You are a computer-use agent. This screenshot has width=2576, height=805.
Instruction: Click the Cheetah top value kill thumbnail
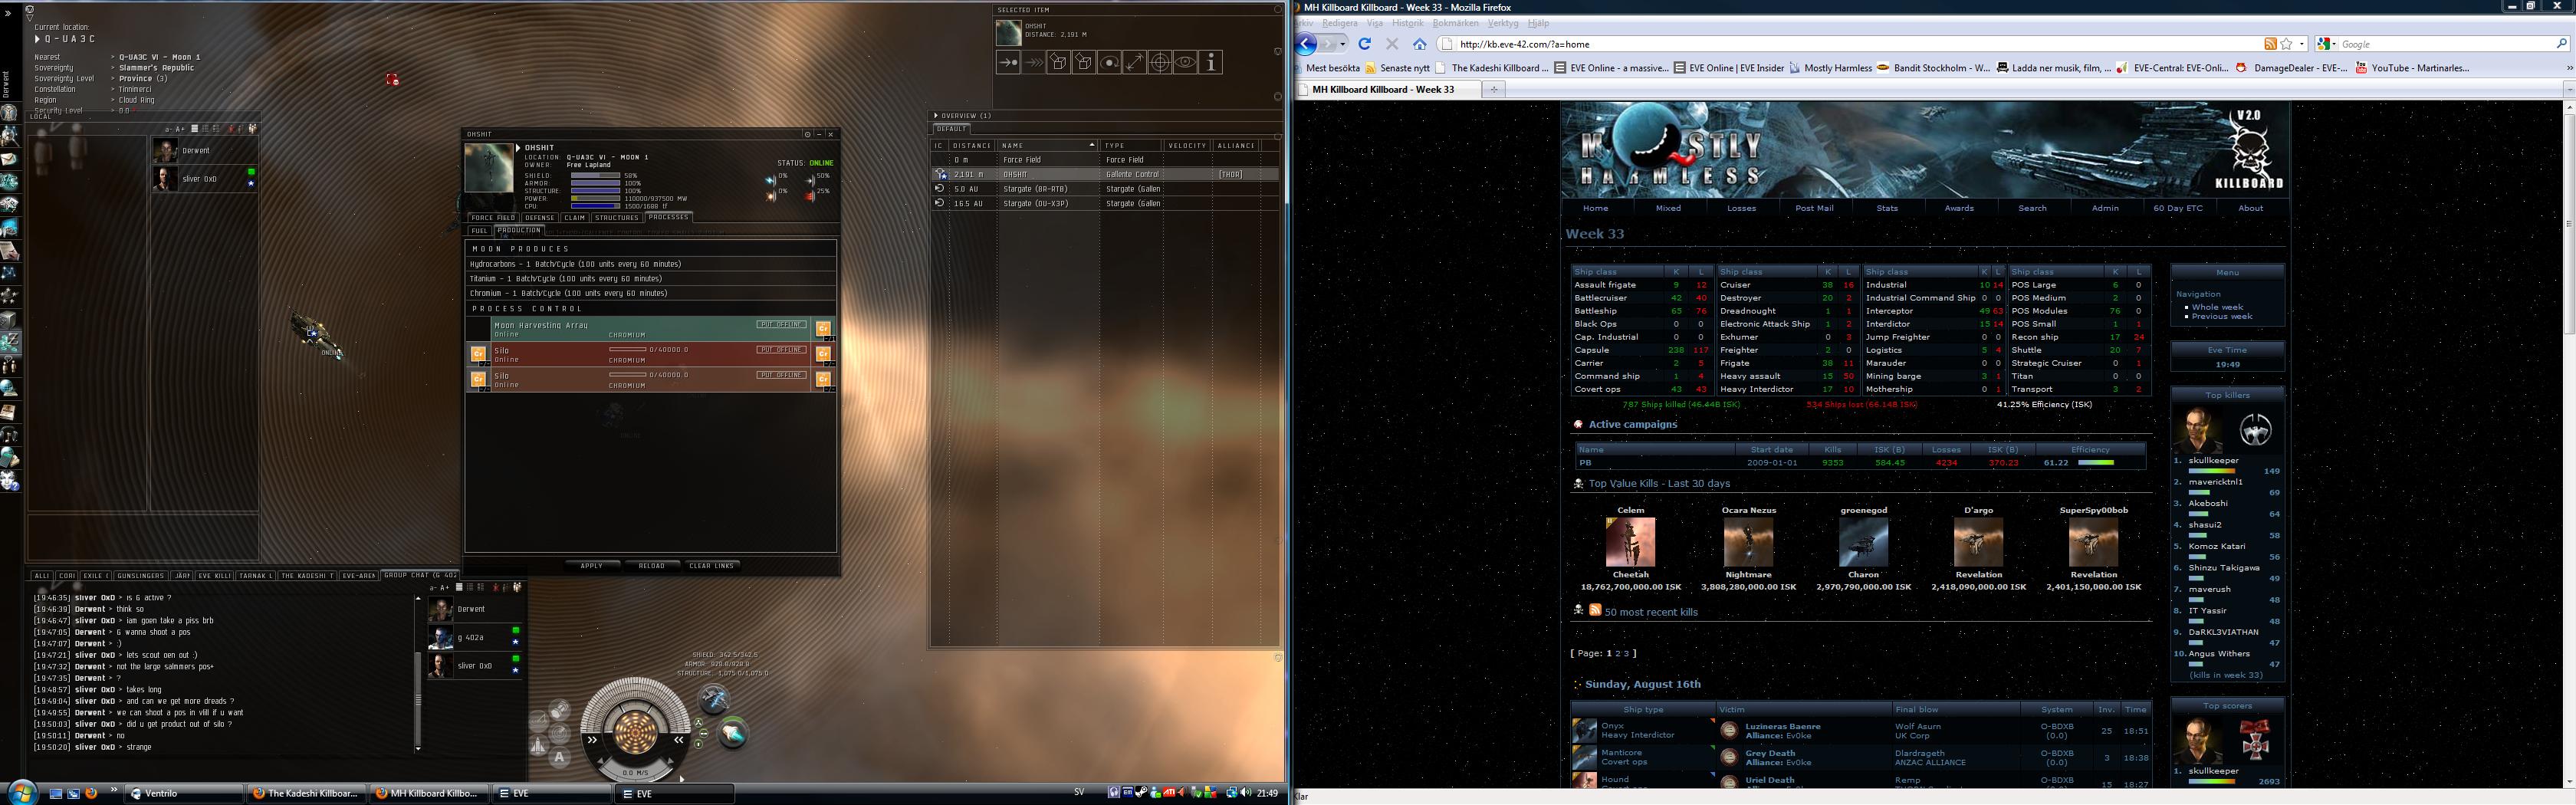[x=1630, y=543]
